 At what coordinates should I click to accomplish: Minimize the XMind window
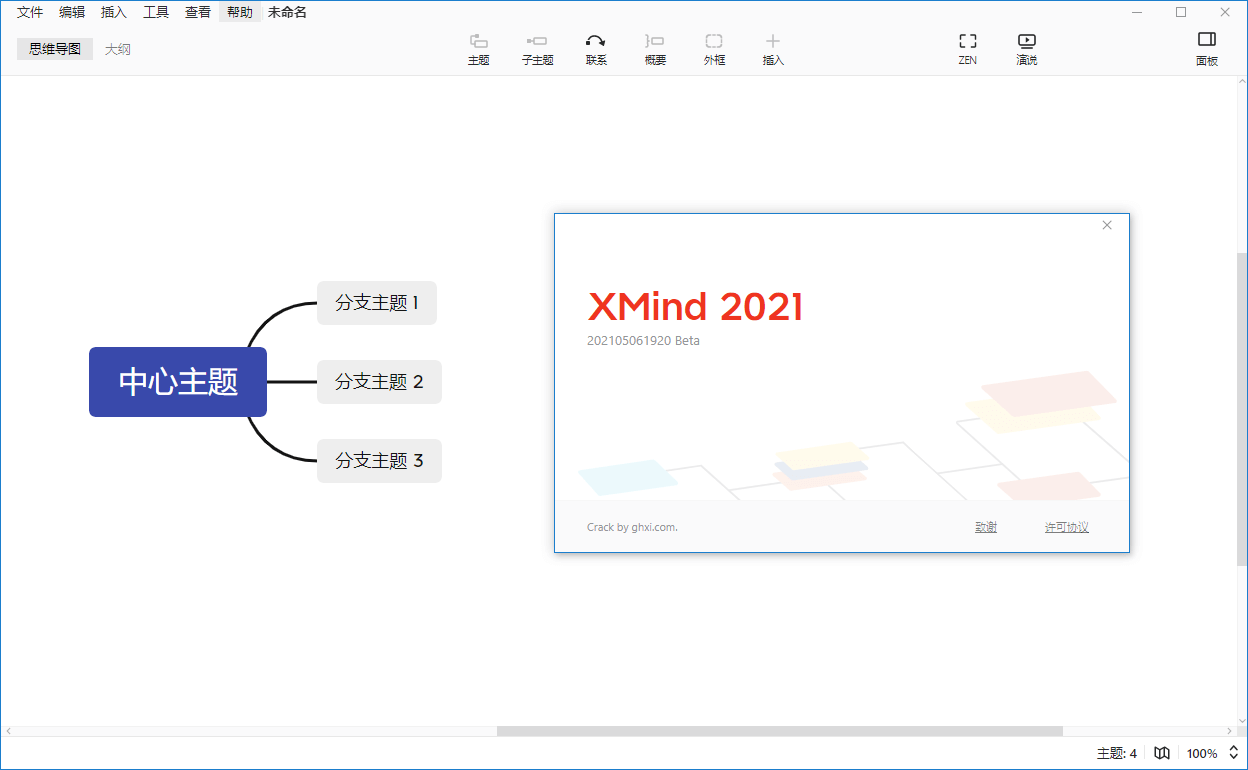pos(1137,12)
